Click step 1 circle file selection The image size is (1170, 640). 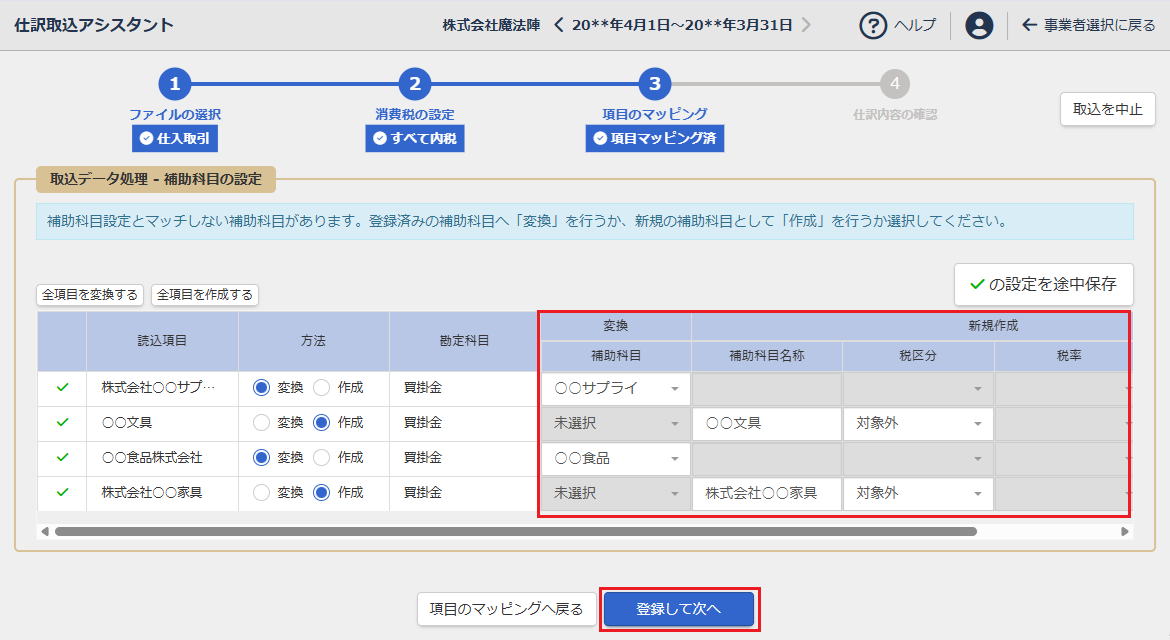pyautogui.click(x=175, y=84)
